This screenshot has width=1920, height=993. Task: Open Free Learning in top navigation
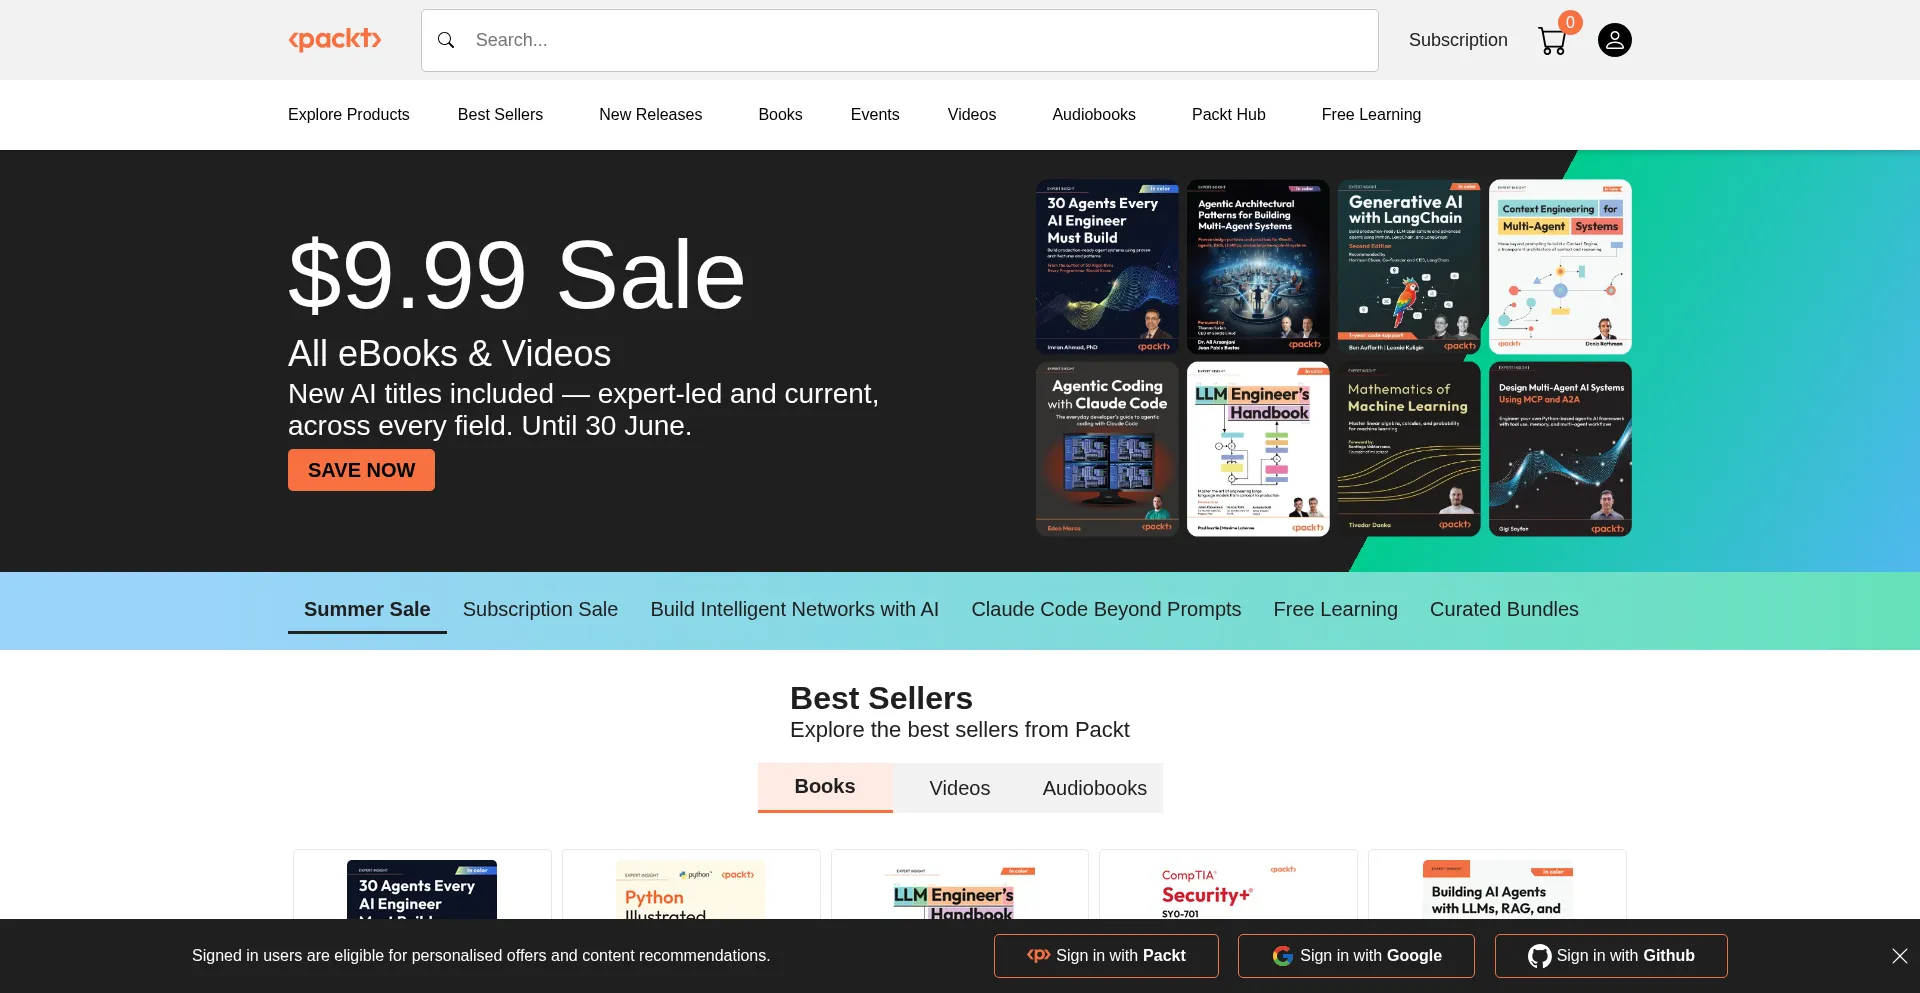pyautogui.click(x=1371, y=114)
